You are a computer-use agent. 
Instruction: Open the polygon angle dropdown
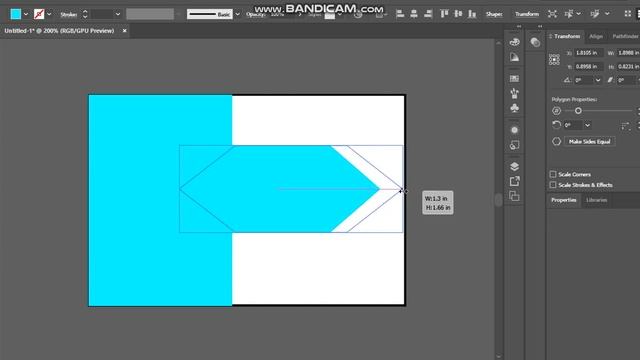point(587,125)
